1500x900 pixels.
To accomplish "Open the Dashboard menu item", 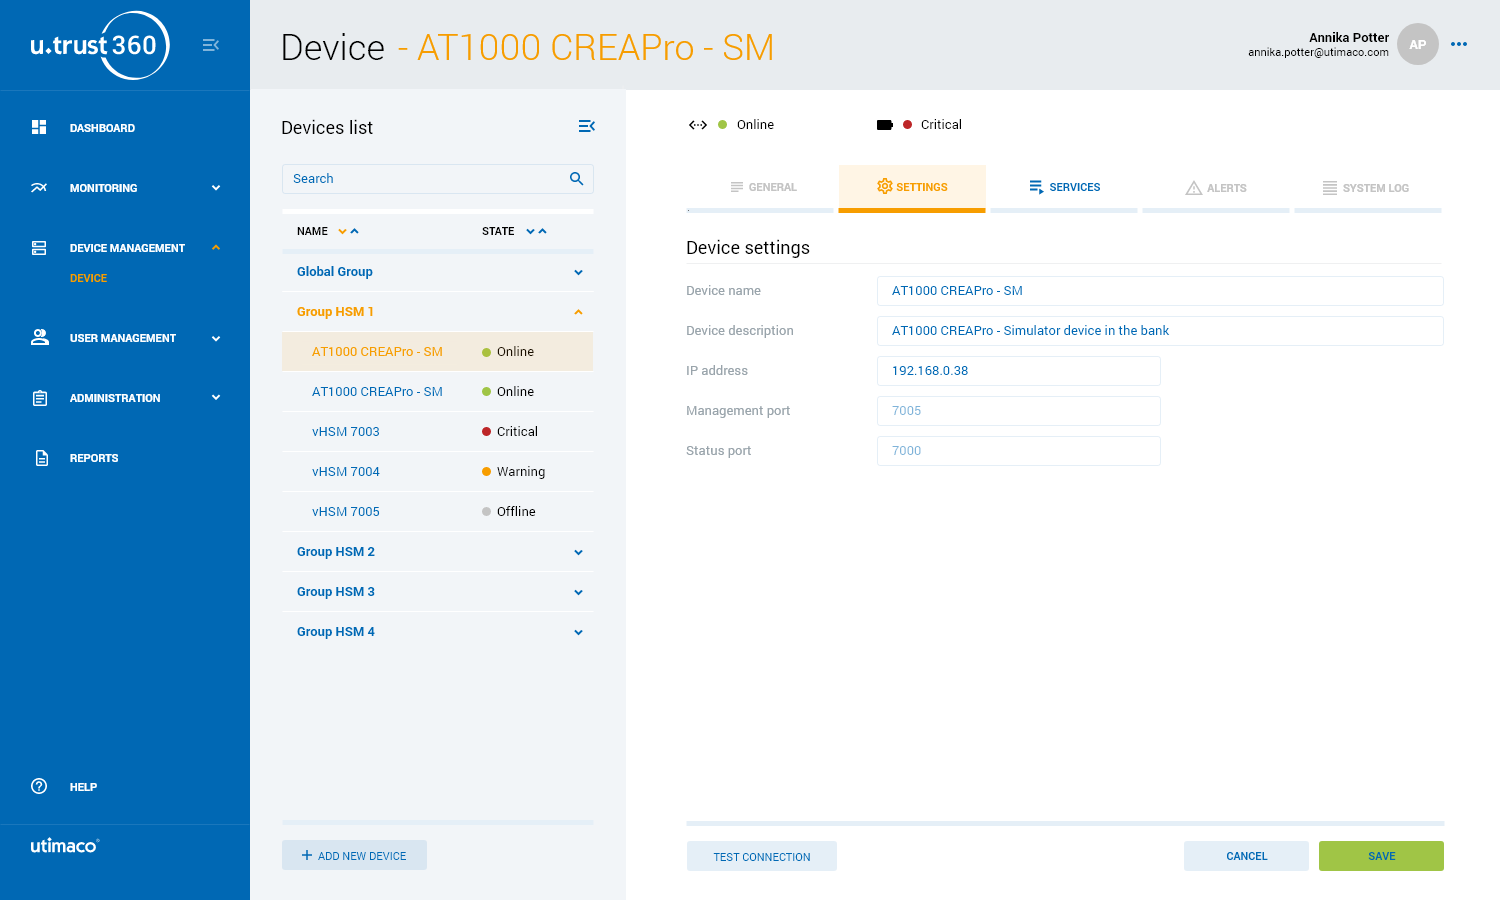I will (102, 128).
